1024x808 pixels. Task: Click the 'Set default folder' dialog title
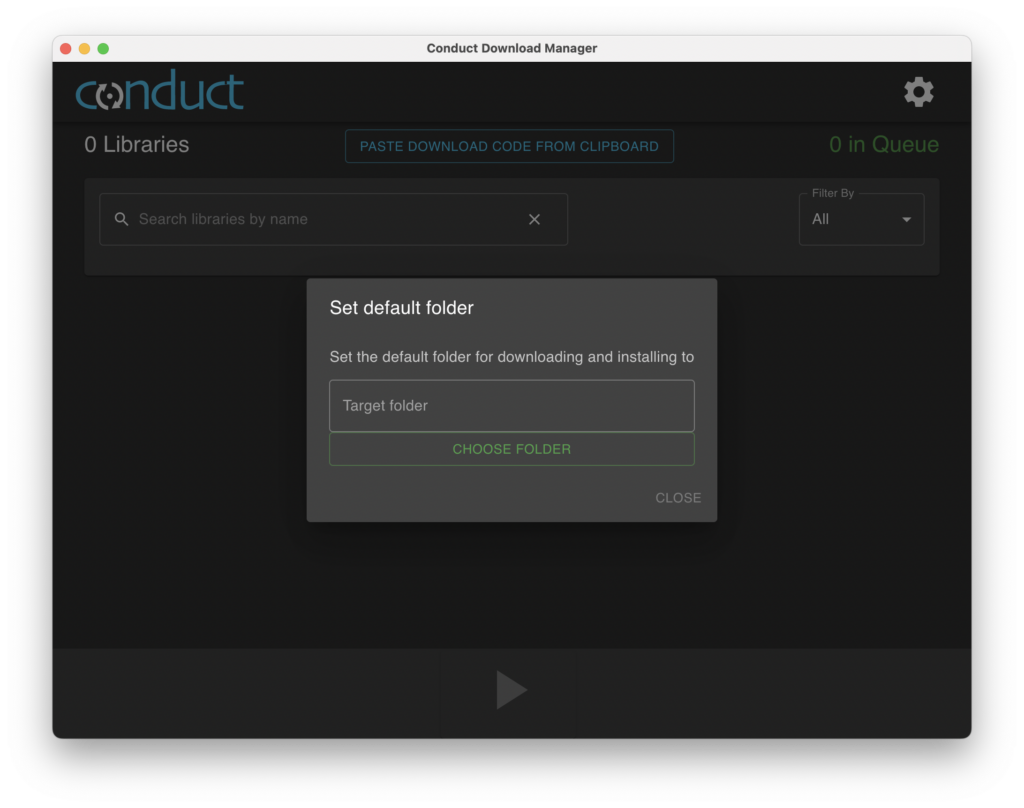click(402, 308)
